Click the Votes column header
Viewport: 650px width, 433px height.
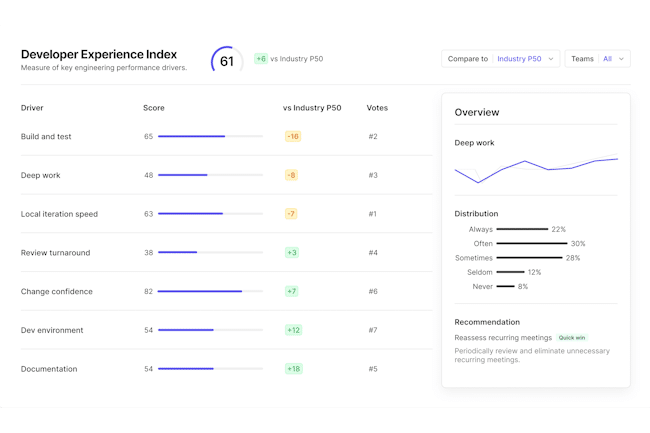[x=377, y=108]
